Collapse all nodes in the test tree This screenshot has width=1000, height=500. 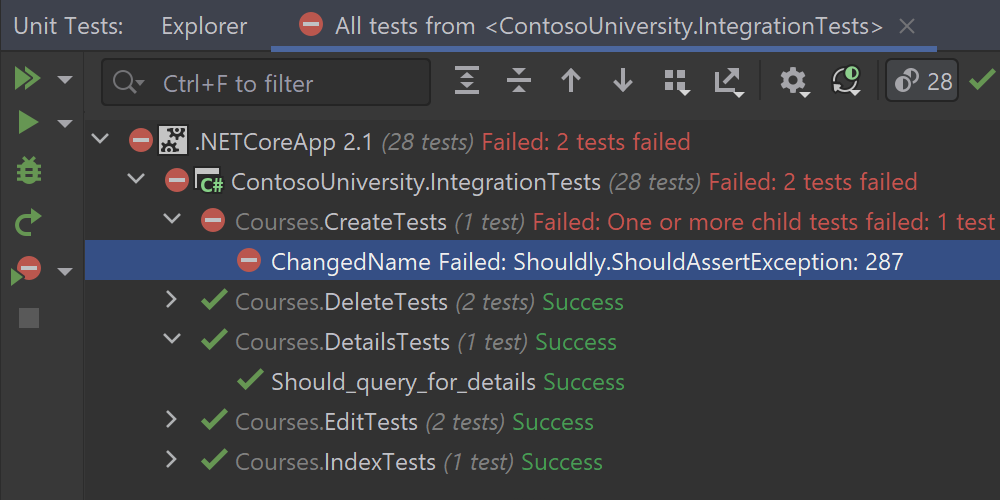coord(518,81)
